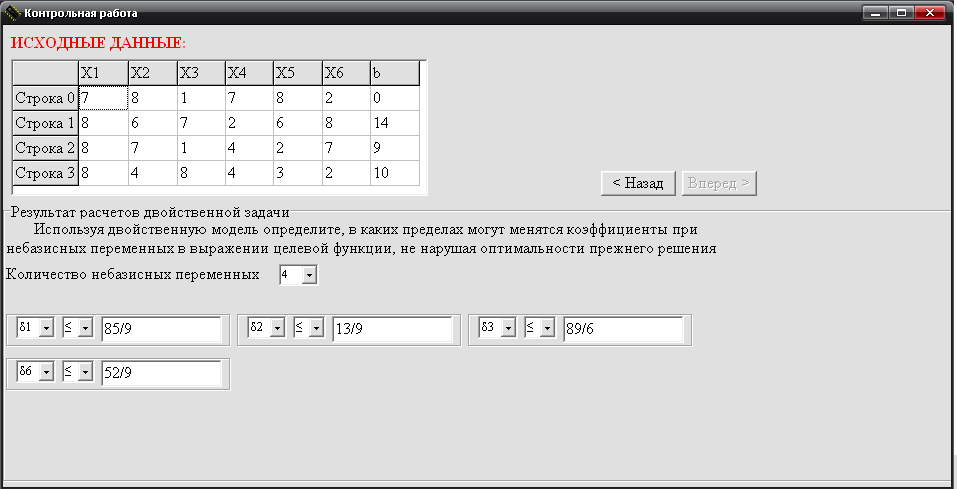This screenshot has height=489, width=957.
Task: Select the X5 column header
Action: 298,73
